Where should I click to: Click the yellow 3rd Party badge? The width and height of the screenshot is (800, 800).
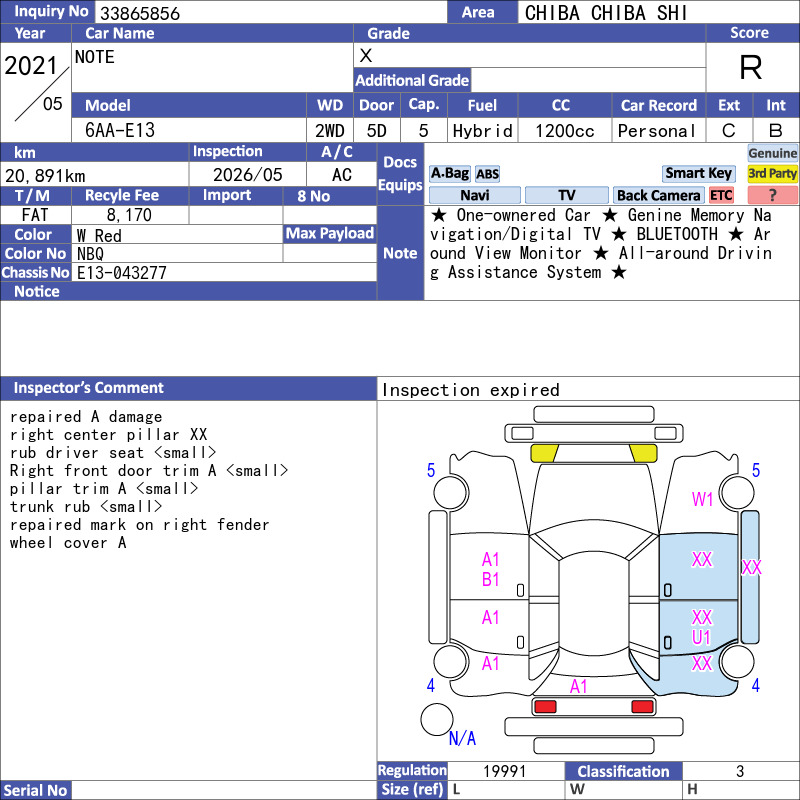point(772,173)
